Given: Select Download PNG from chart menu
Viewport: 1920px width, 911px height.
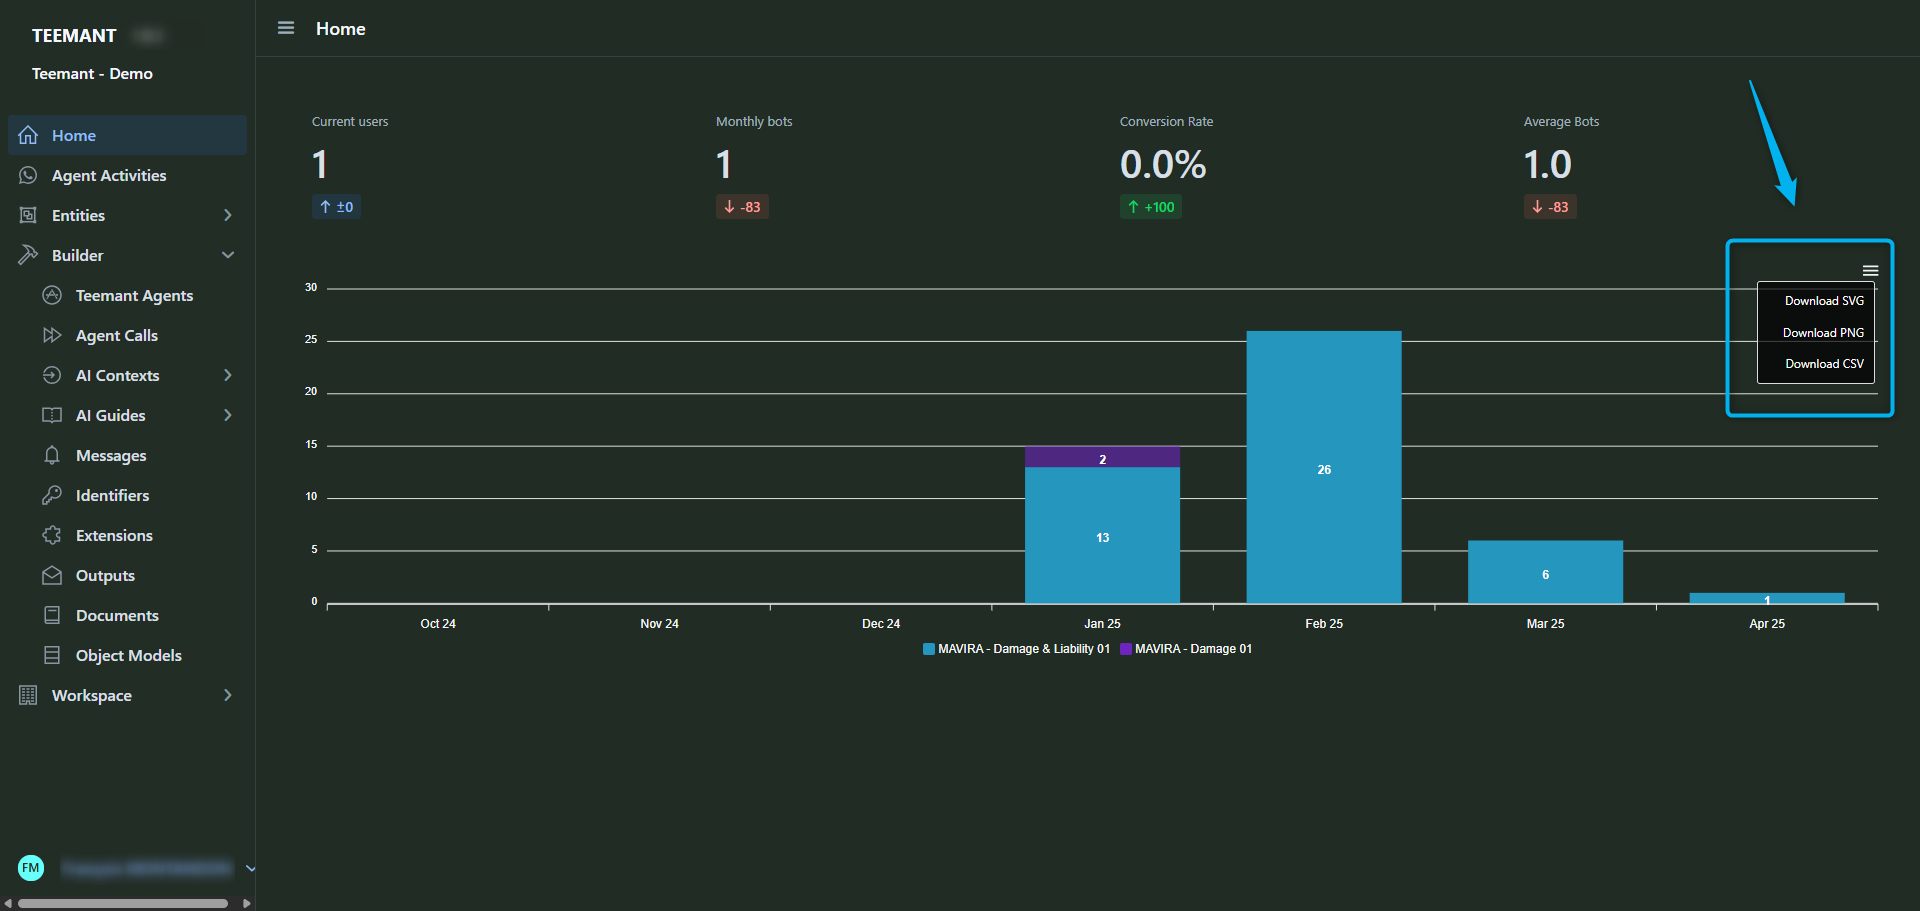Looking at the screenshot, I should (x=1823, y=333).
